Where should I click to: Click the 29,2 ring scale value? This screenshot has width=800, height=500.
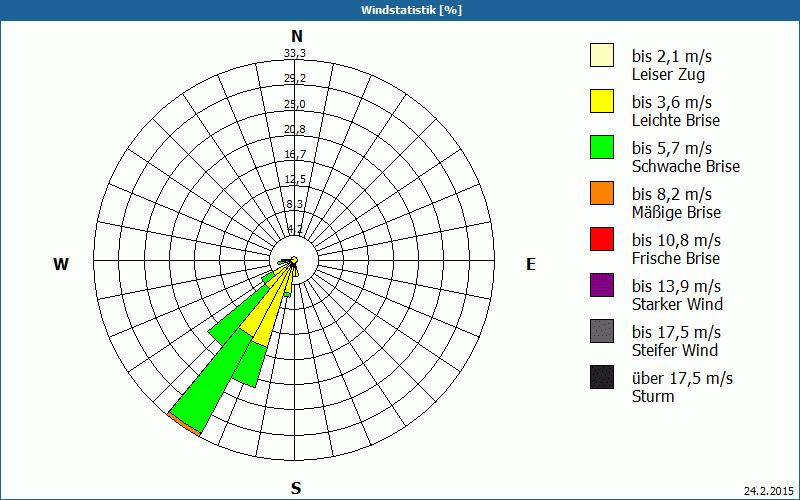pos(295,78)
